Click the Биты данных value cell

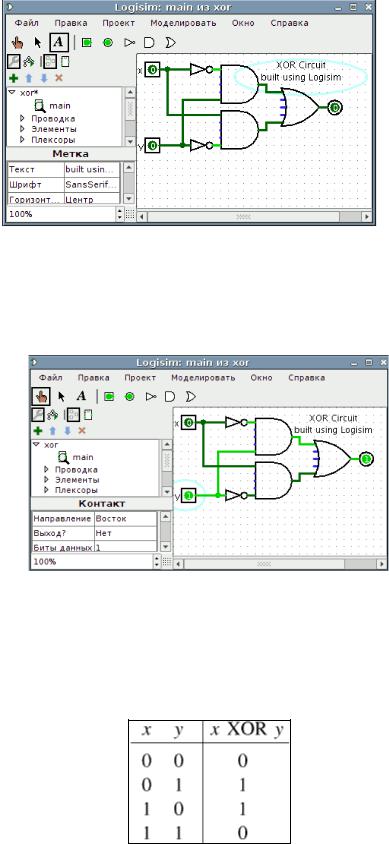tap(126, 547)
